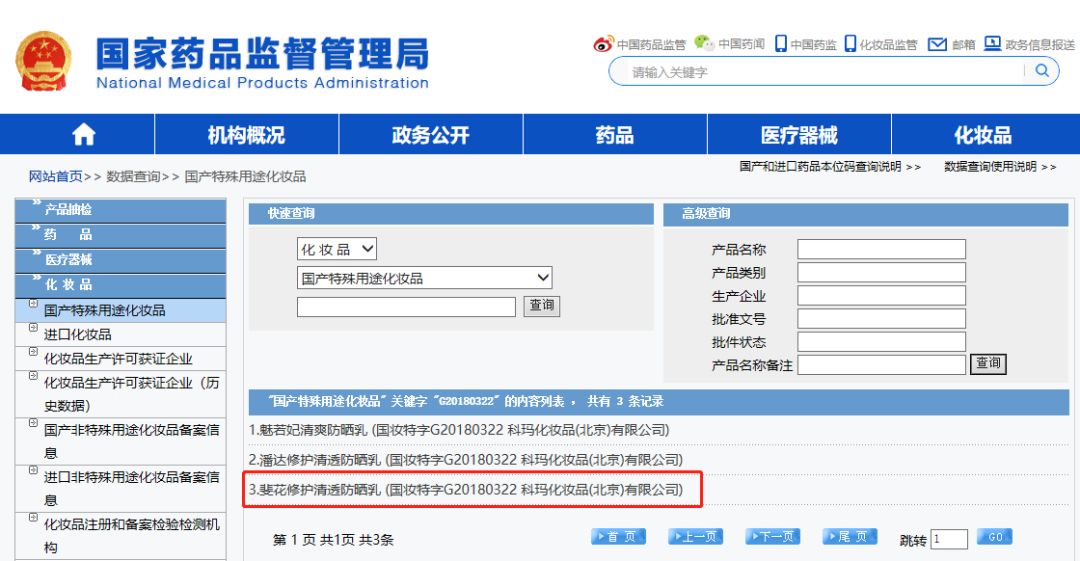Expand icon beside 进口化妆品

click(33, 328)
